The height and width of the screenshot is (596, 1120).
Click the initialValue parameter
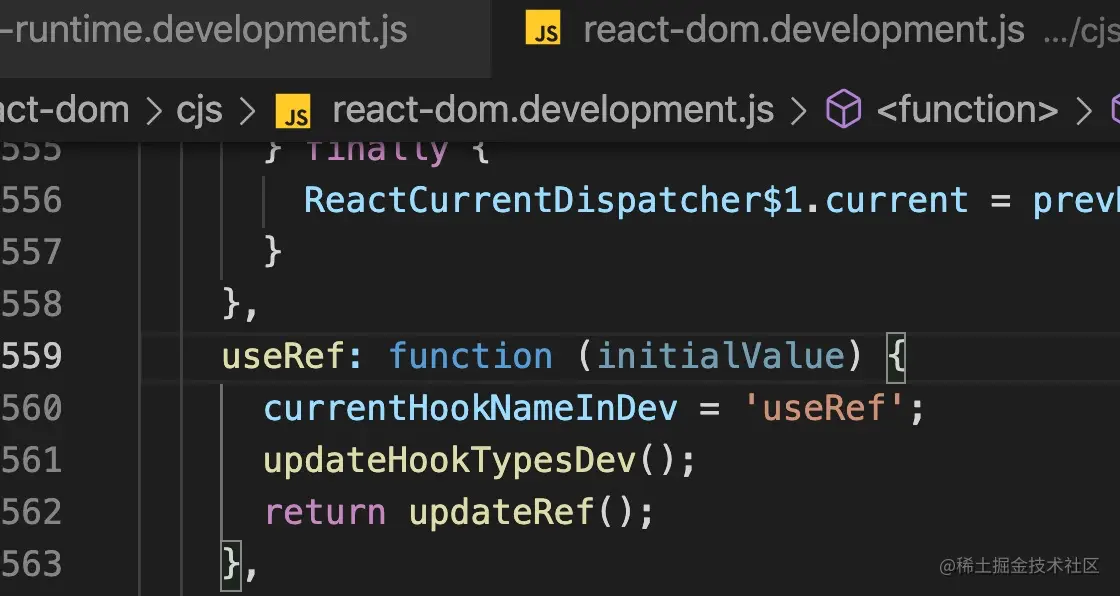(x=721, y=357)
